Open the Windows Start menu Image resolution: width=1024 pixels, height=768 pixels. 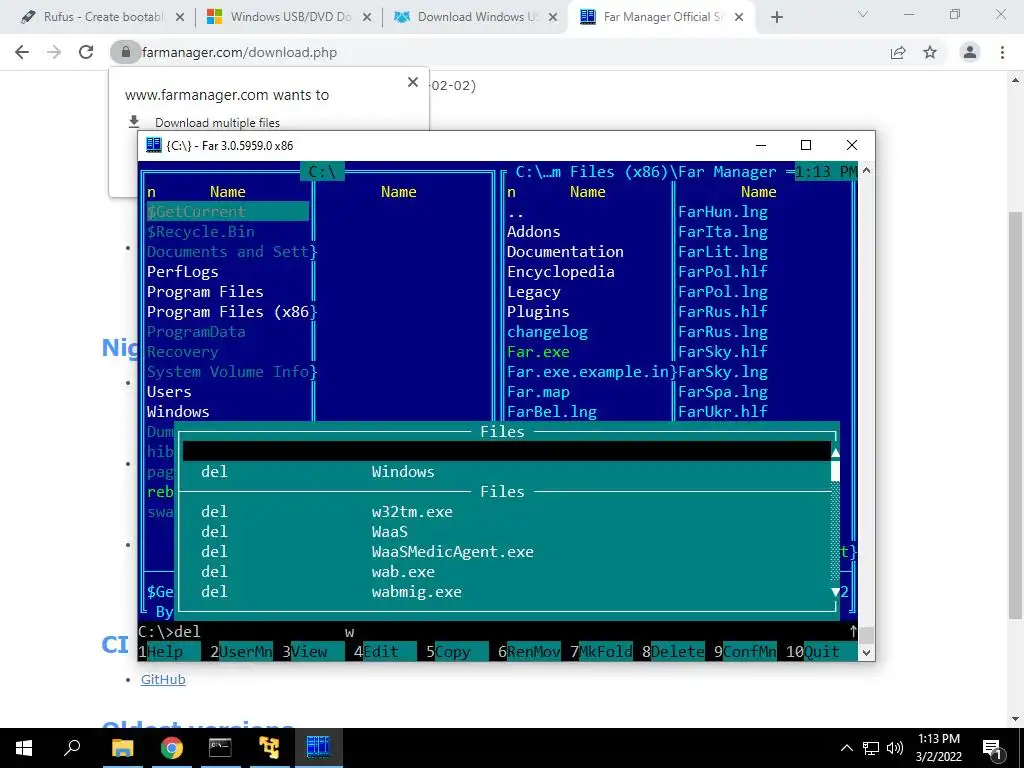point(24,748)
